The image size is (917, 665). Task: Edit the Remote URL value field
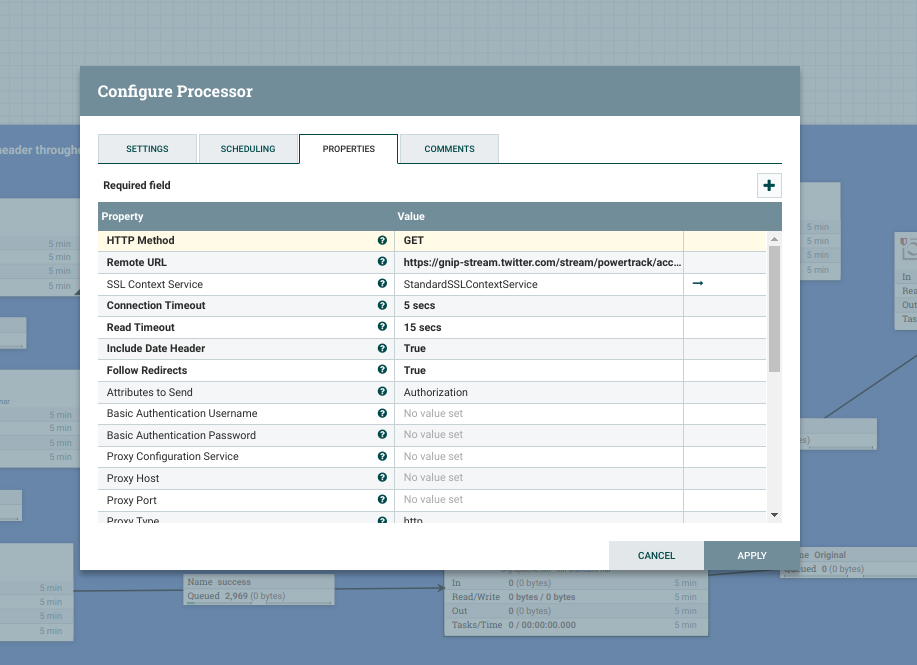[538, 262]
